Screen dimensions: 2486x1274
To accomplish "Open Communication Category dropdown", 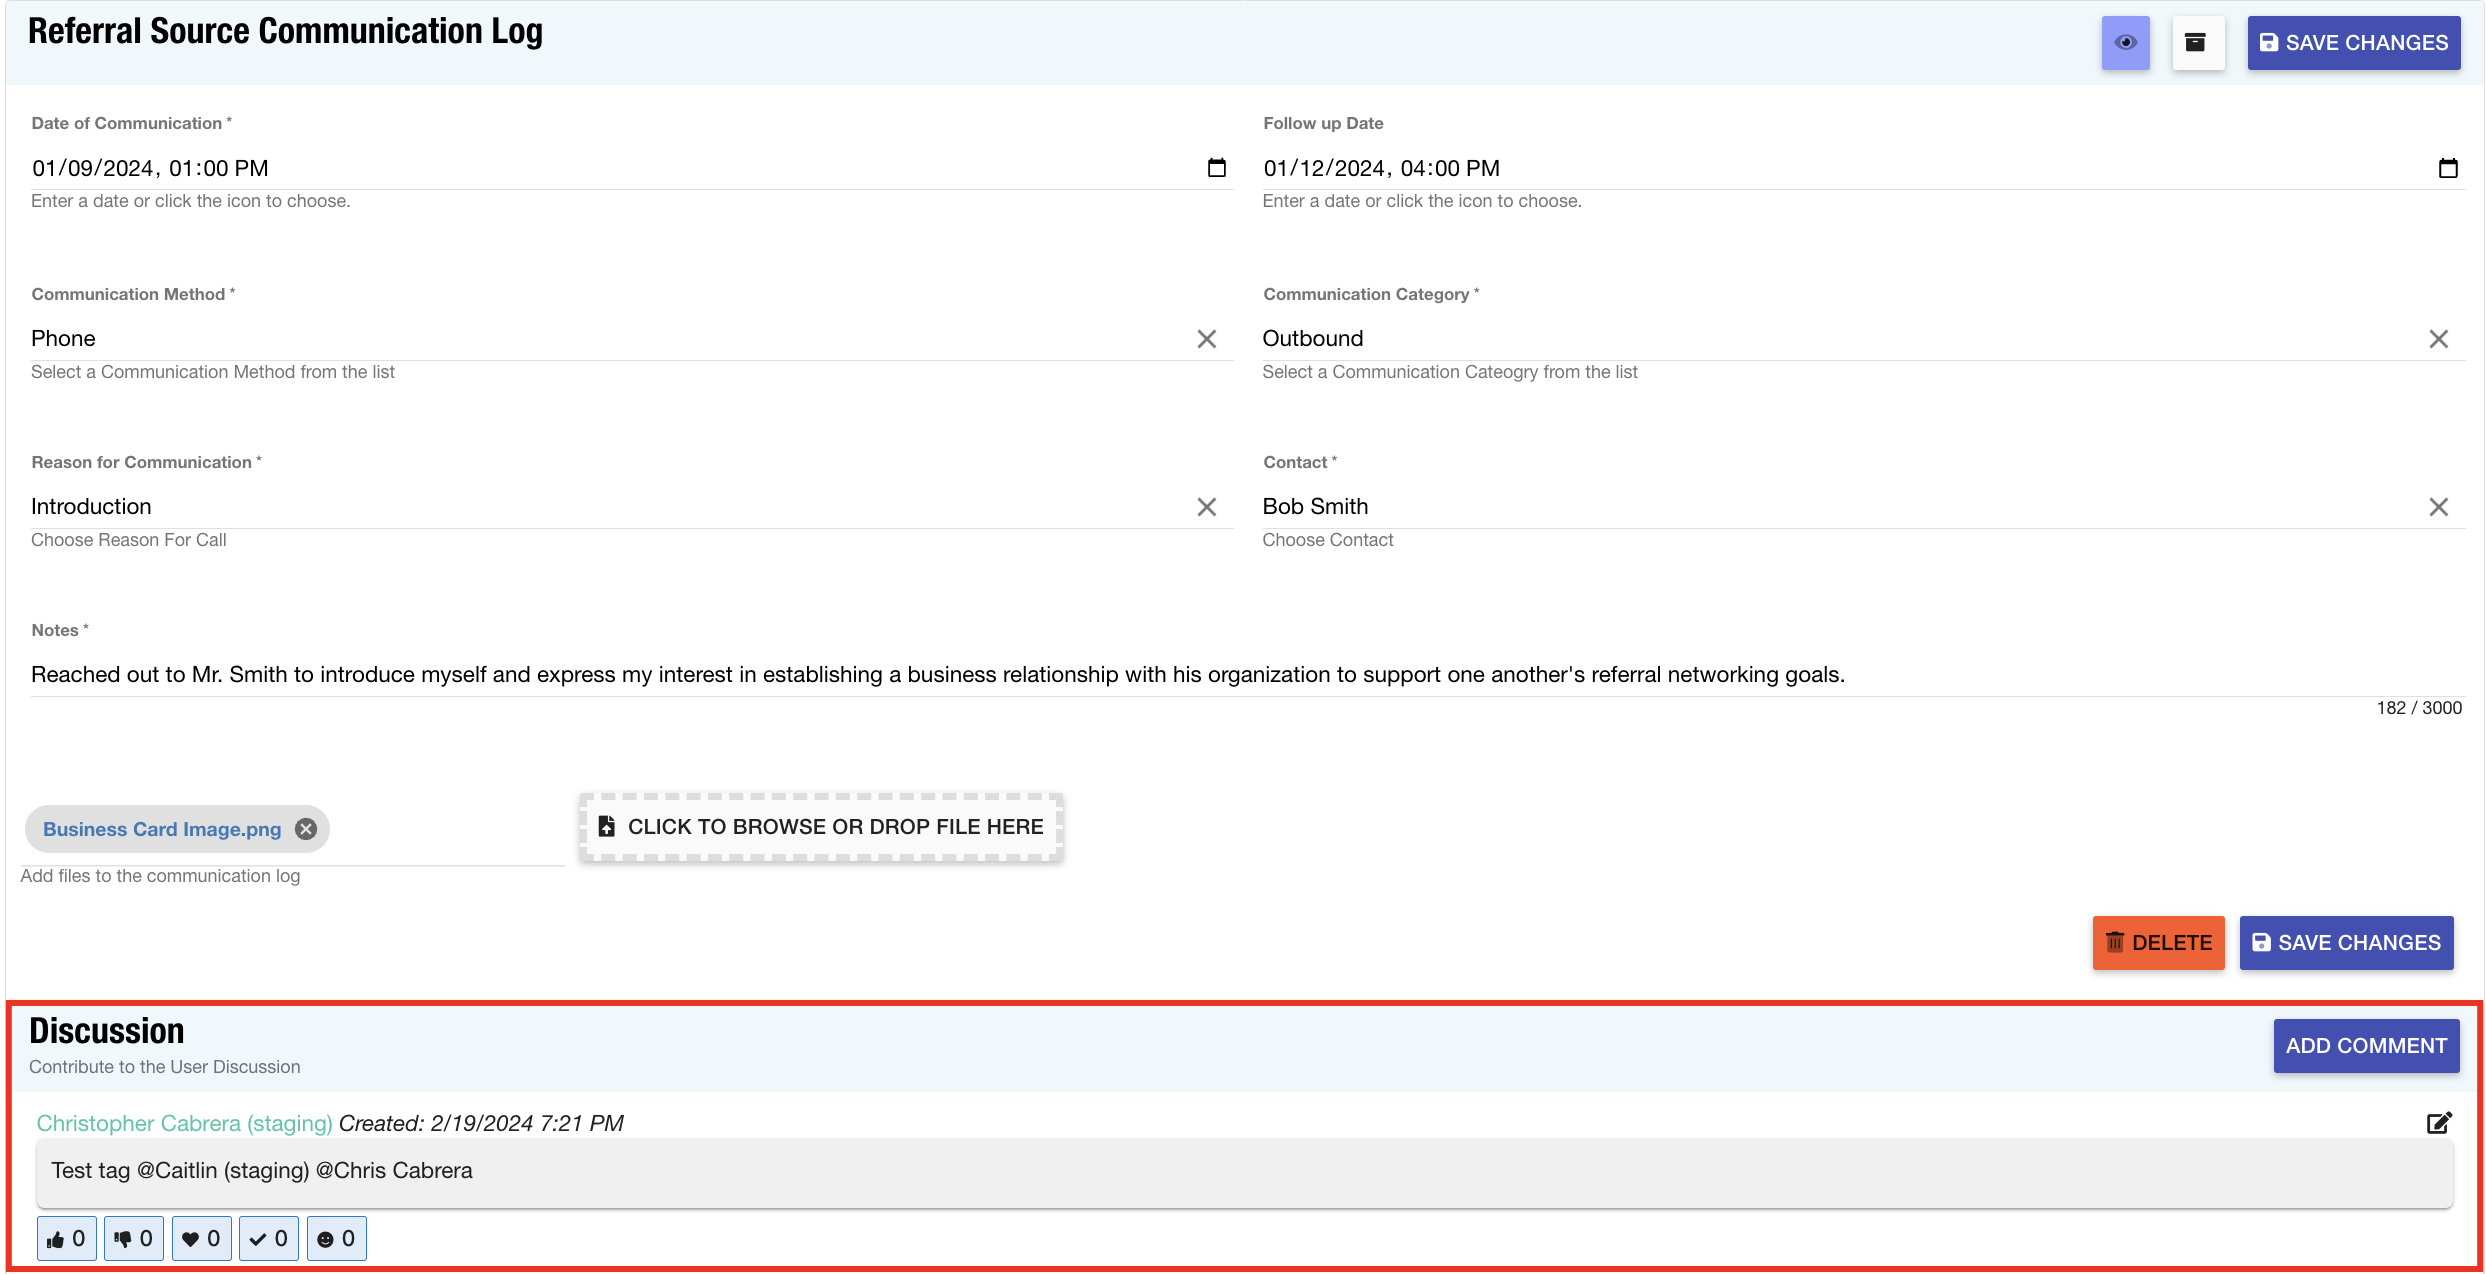I will (x=1830, y=339).
